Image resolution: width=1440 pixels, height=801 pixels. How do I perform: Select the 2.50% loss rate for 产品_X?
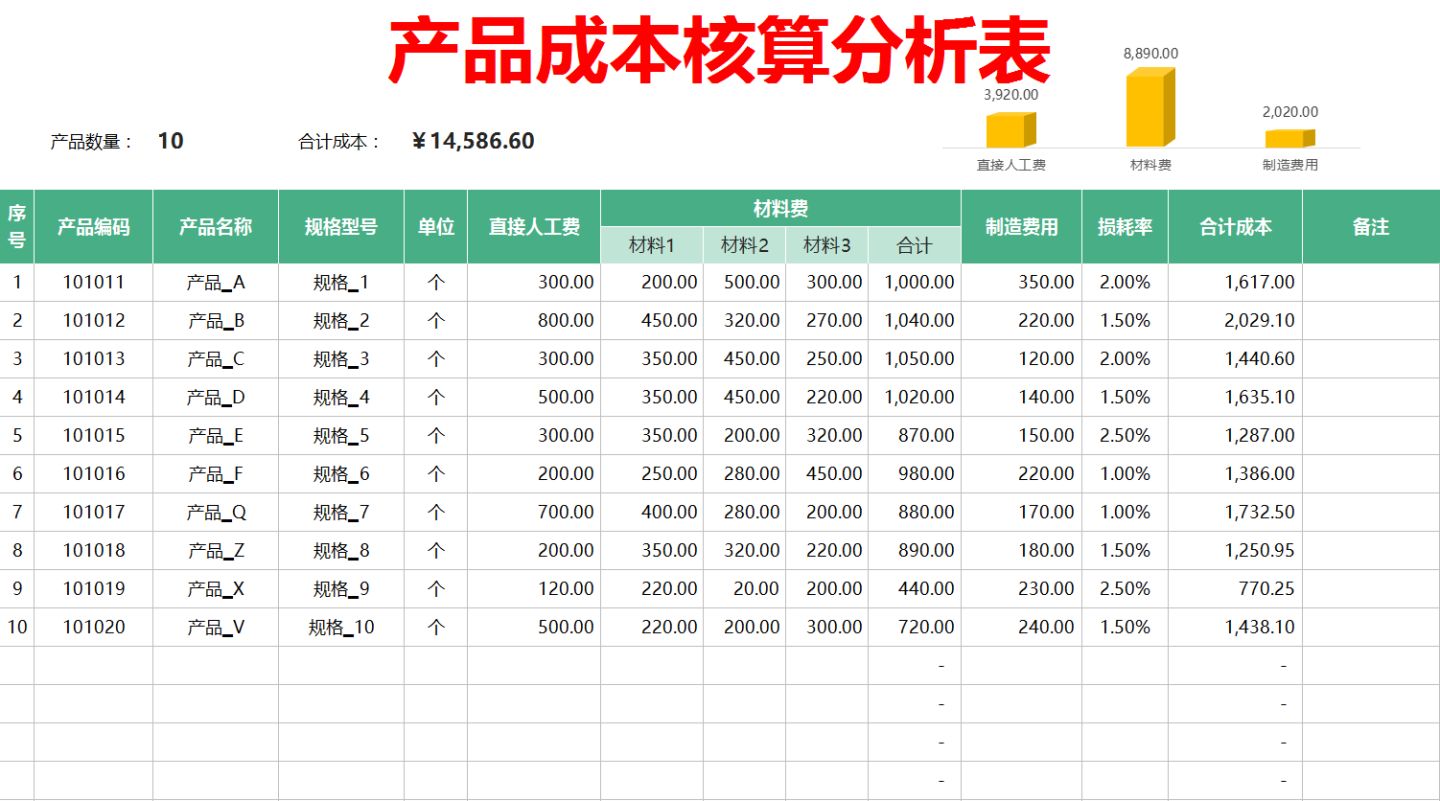[x=1126, y=589]
